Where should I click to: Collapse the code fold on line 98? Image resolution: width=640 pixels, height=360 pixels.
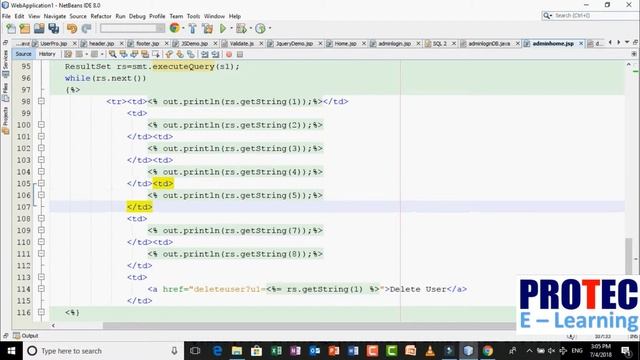click(x=41, y=101)
